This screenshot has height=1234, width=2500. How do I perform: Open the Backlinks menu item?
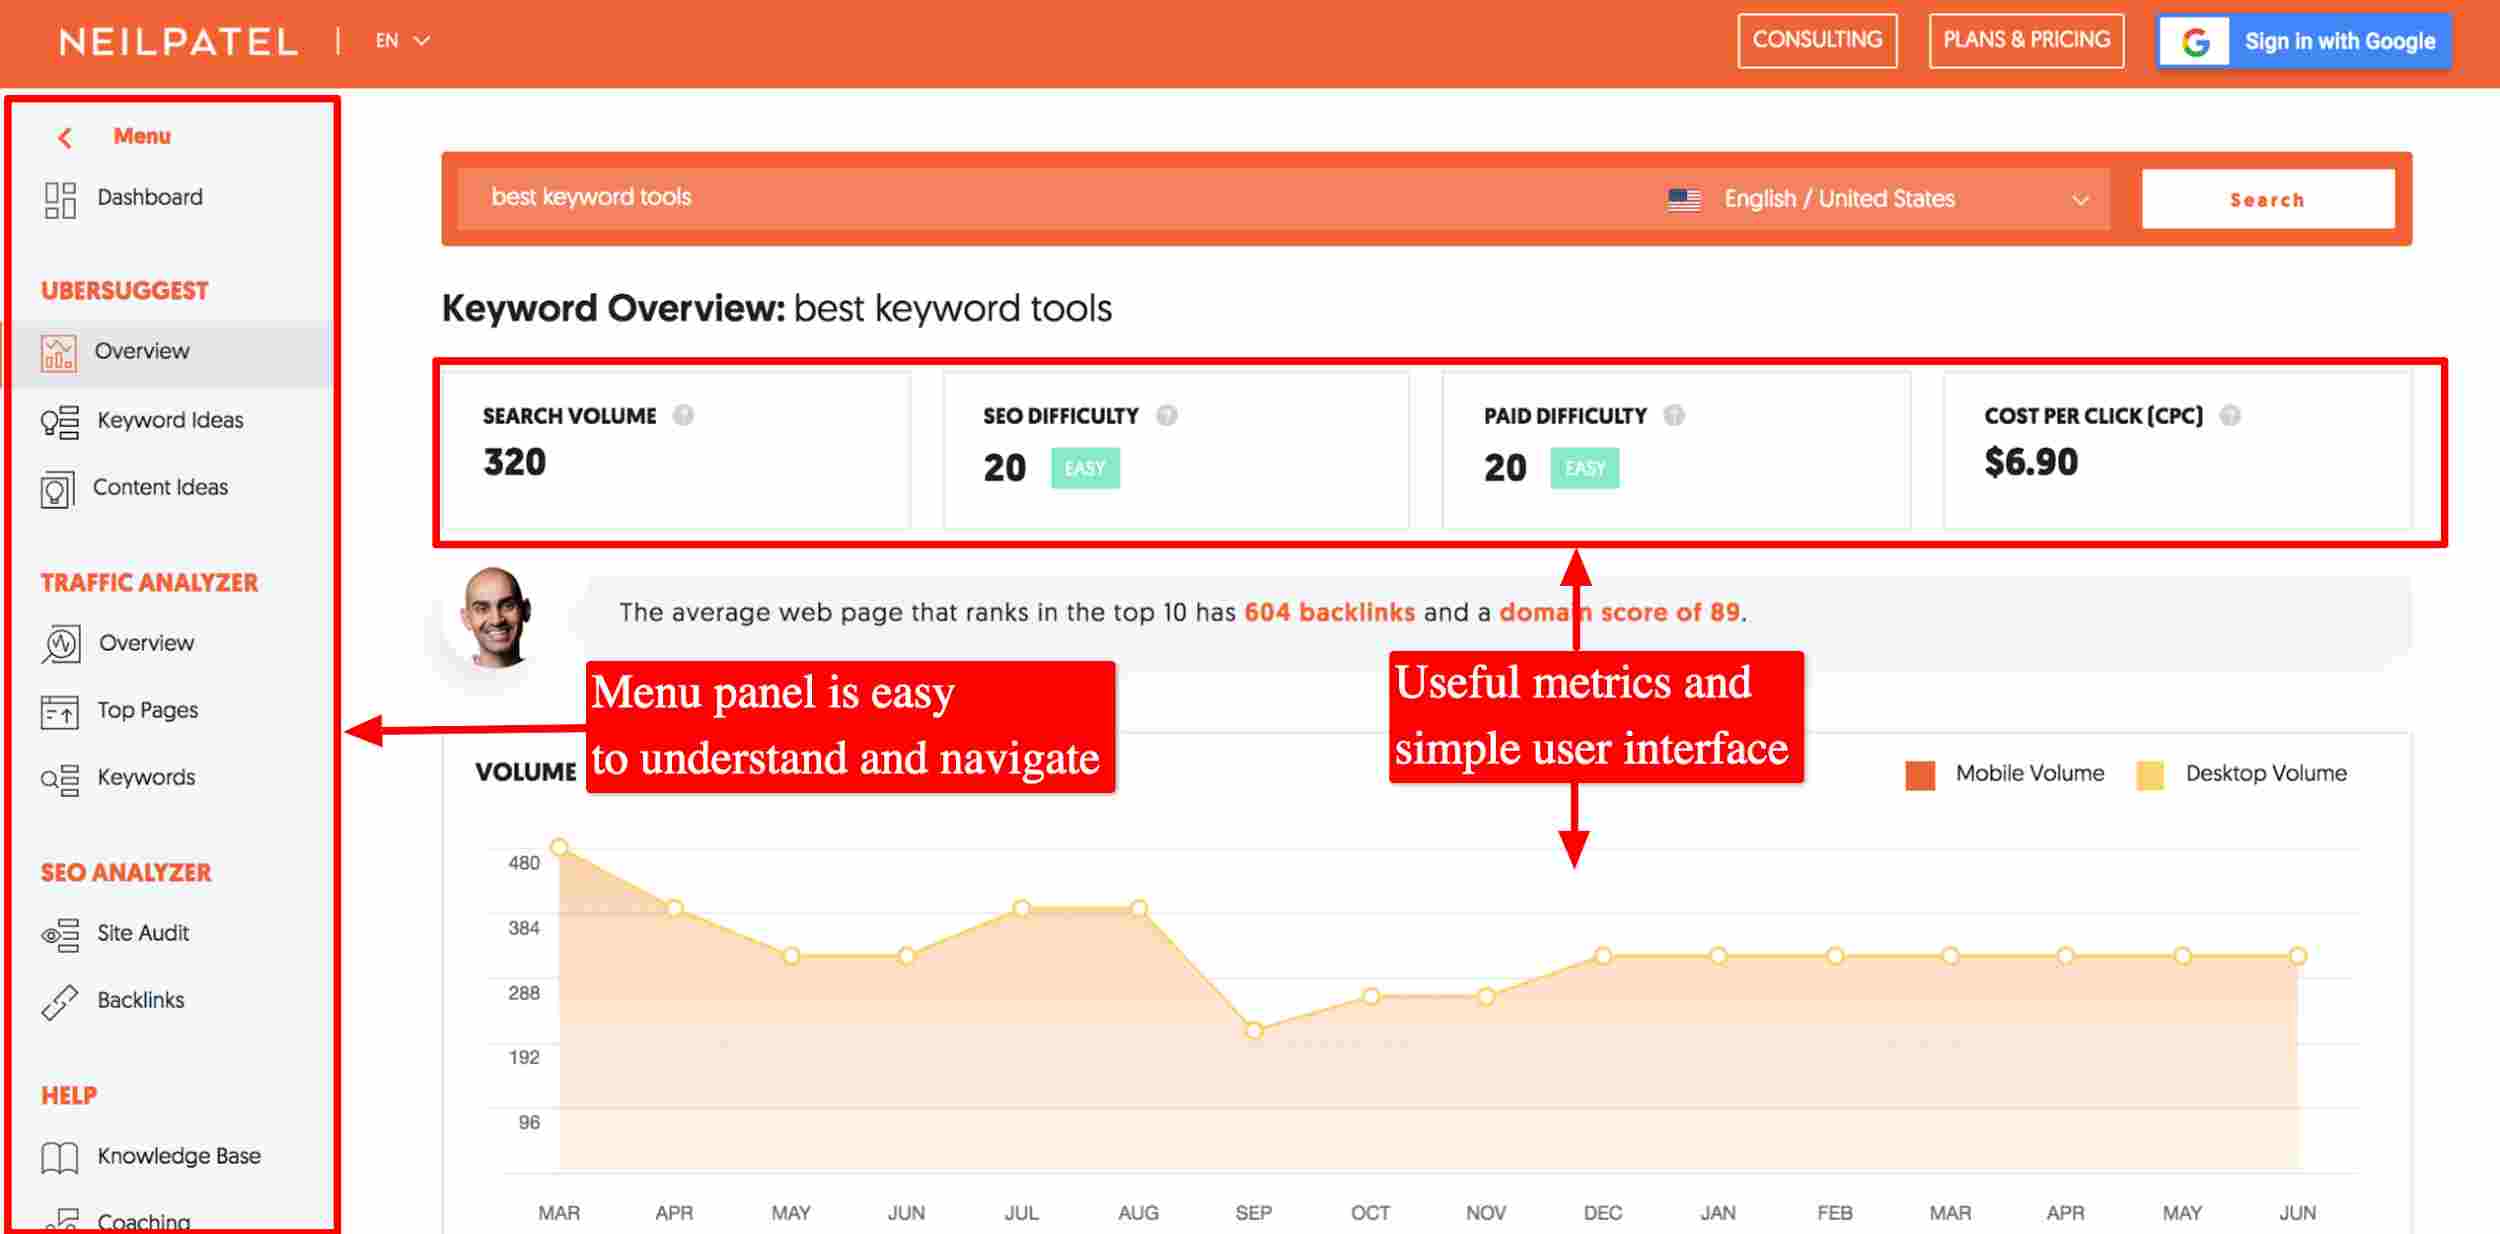141,1000
